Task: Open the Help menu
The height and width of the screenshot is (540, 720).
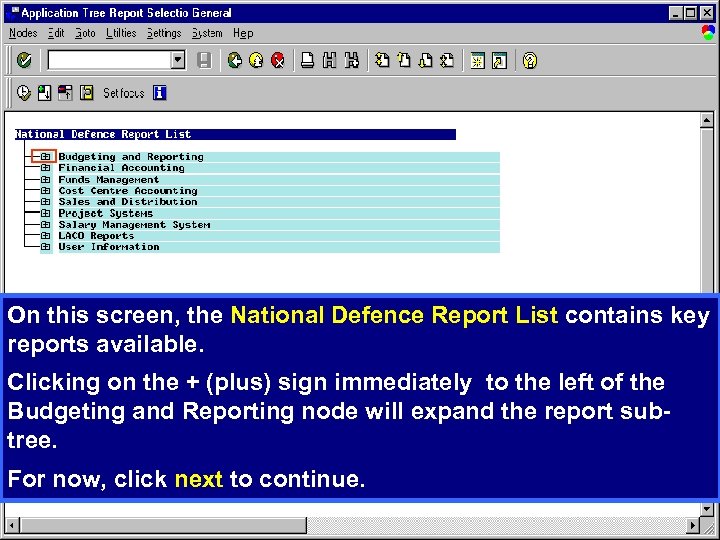Action: click(243, 33)
